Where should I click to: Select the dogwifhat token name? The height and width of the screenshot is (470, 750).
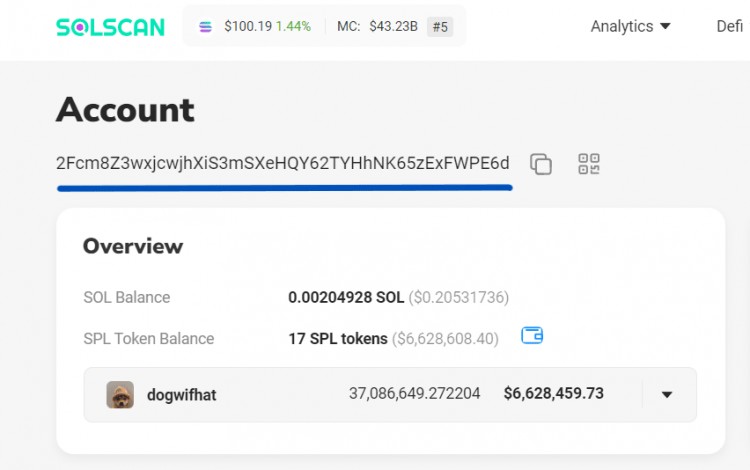coord(181,395)
